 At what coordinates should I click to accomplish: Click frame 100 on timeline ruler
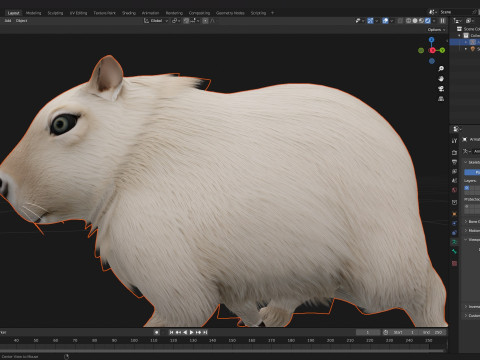click(134, 341)
